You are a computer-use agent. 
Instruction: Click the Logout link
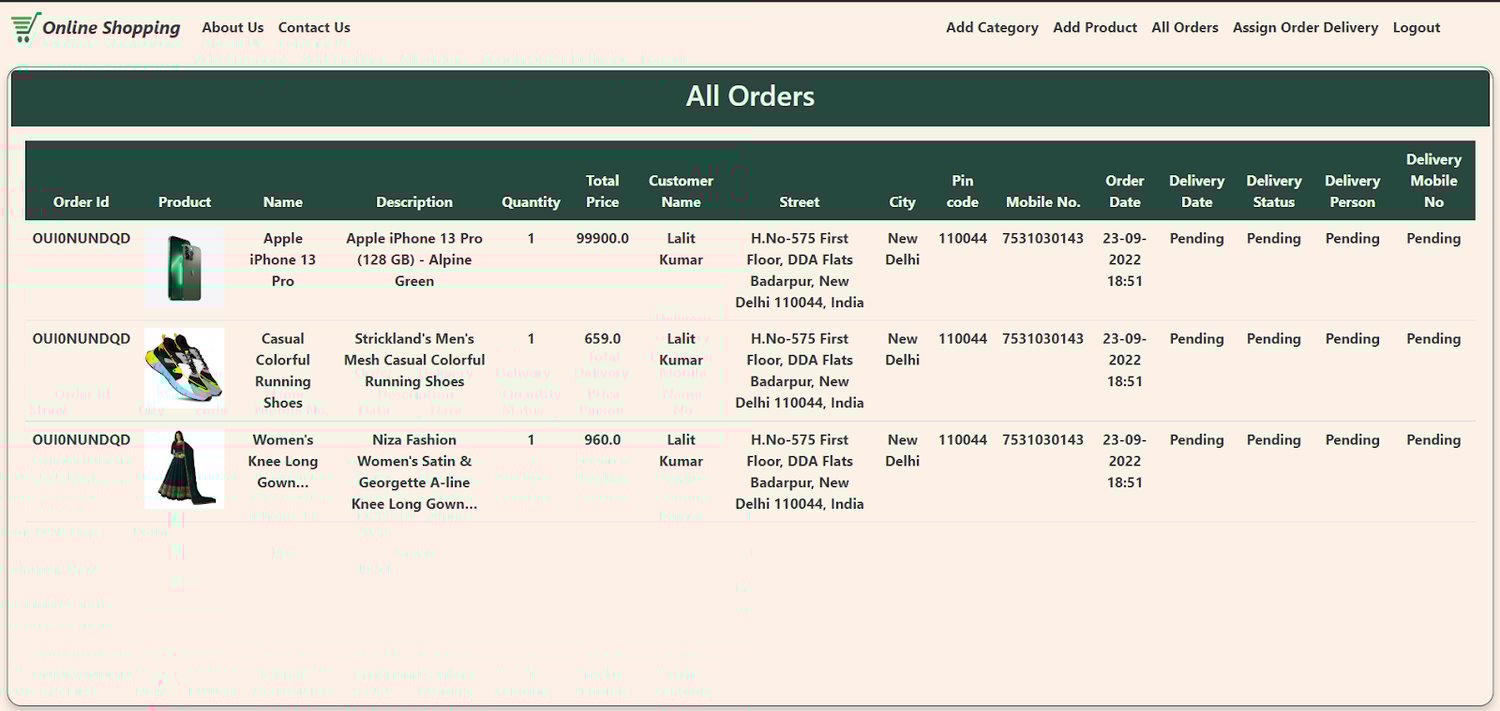coord(1416,27)
